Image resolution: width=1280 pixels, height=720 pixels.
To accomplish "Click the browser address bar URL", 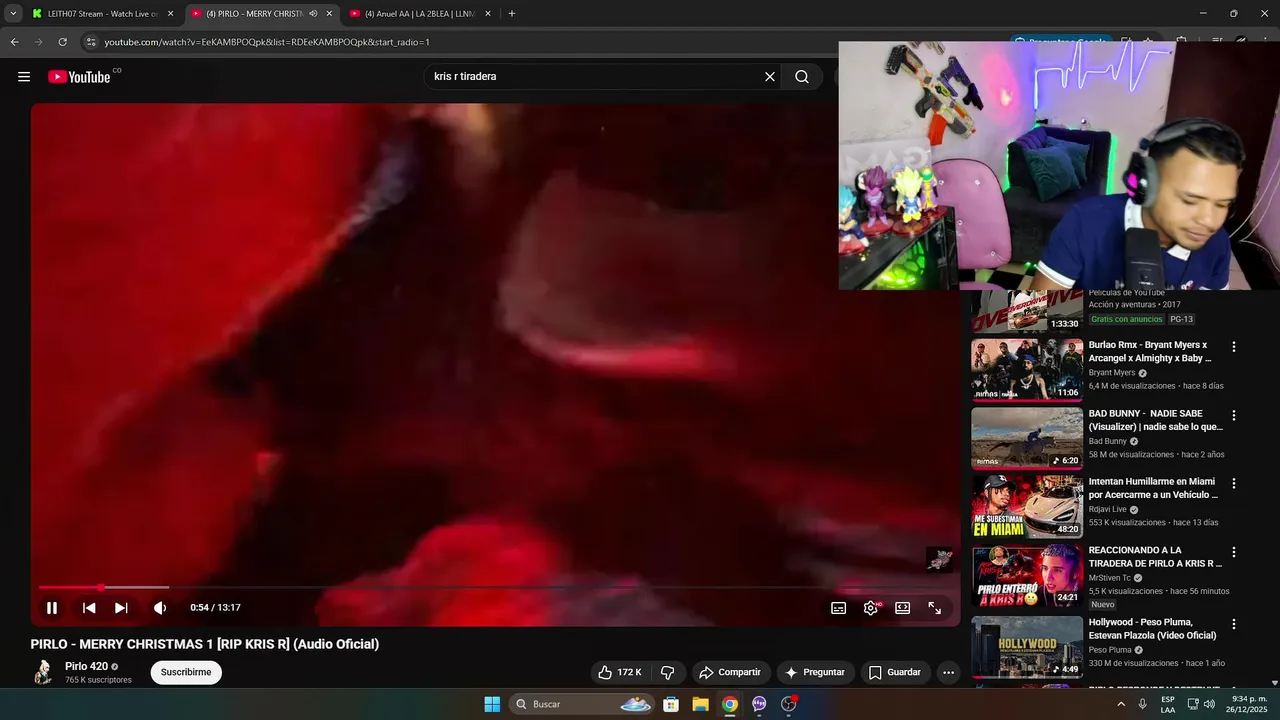I will (x=267, y=42).
